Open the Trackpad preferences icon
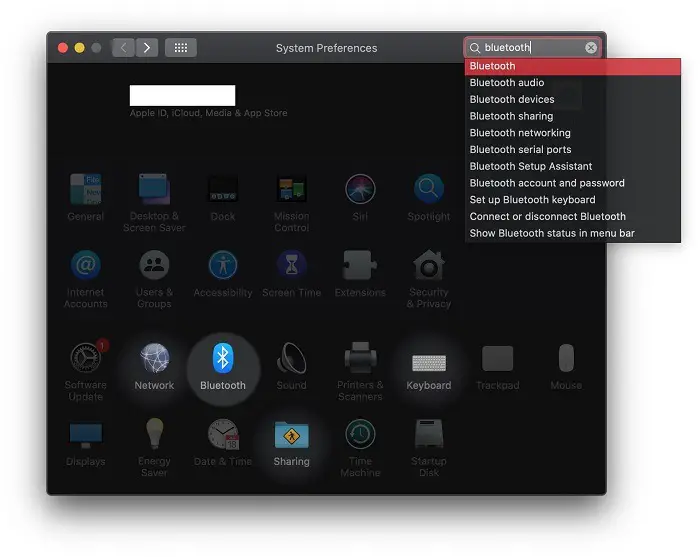Screen dimensions: 700x557 point(497,358)
